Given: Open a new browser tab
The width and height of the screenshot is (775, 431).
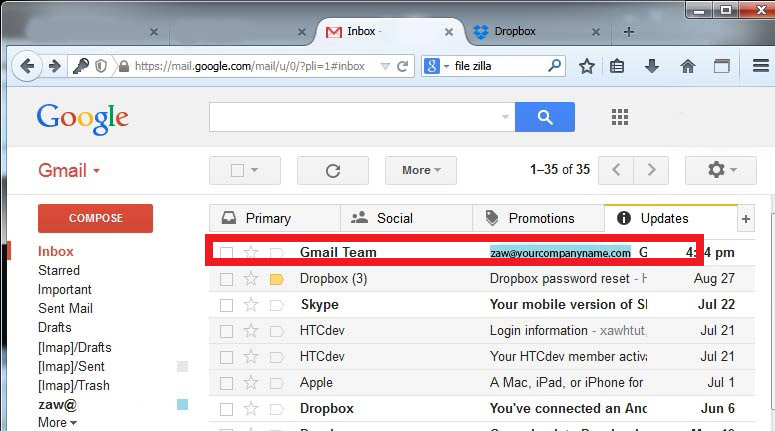Looking at the screenshot, I should pos(629,32).
